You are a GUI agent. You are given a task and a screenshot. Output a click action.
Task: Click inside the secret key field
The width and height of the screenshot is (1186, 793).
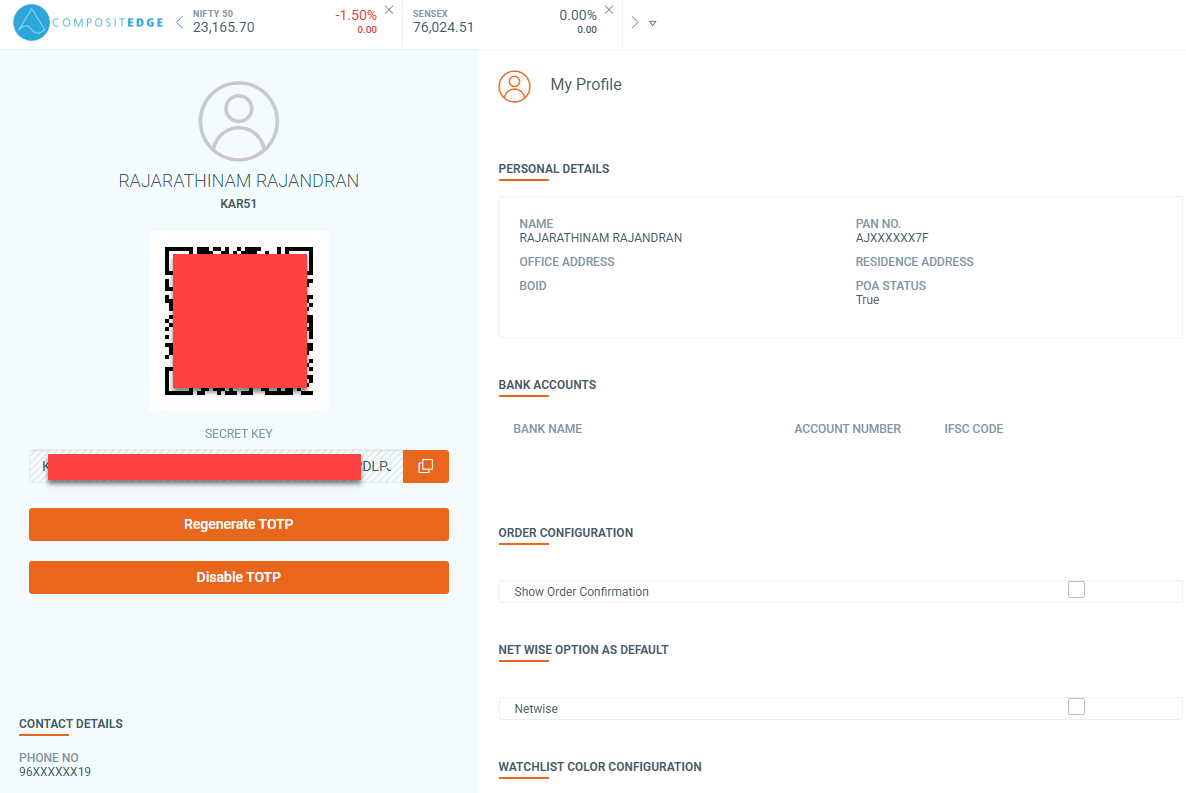point(216,466)
